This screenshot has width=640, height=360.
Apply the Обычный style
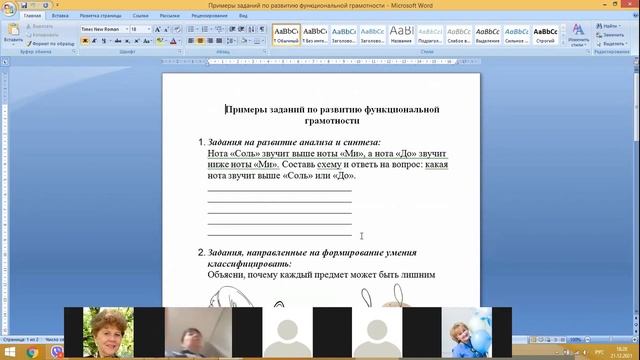click(286, 35)
